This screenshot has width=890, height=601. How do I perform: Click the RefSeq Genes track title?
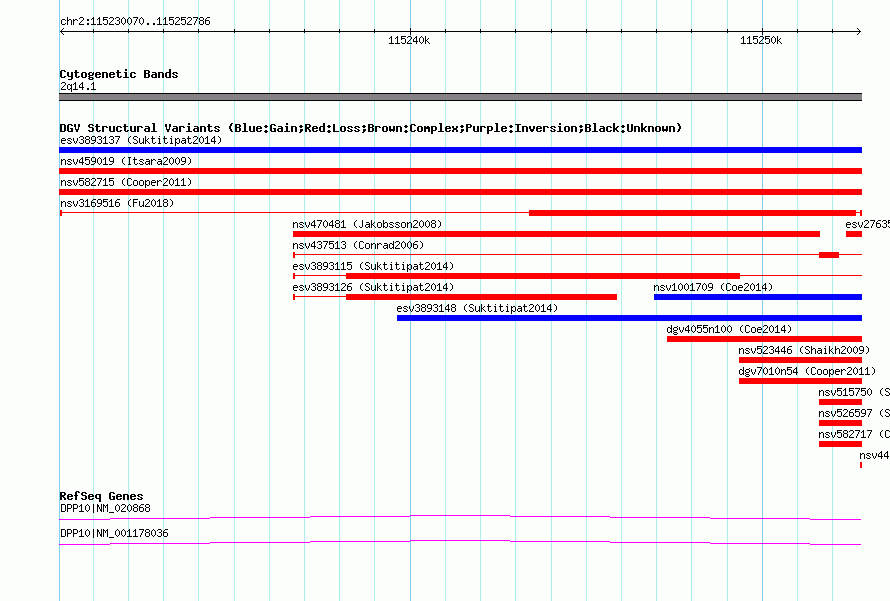101,496
